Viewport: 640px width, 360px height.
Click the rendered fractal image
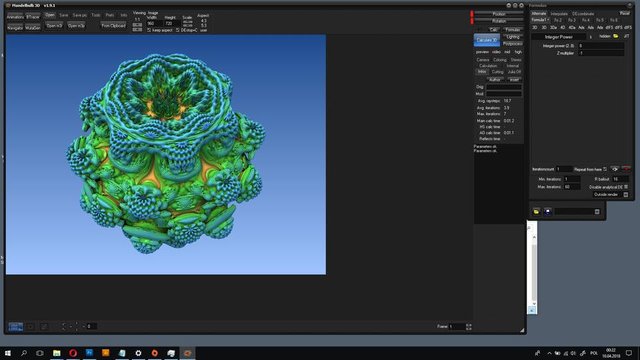[166, 154]
